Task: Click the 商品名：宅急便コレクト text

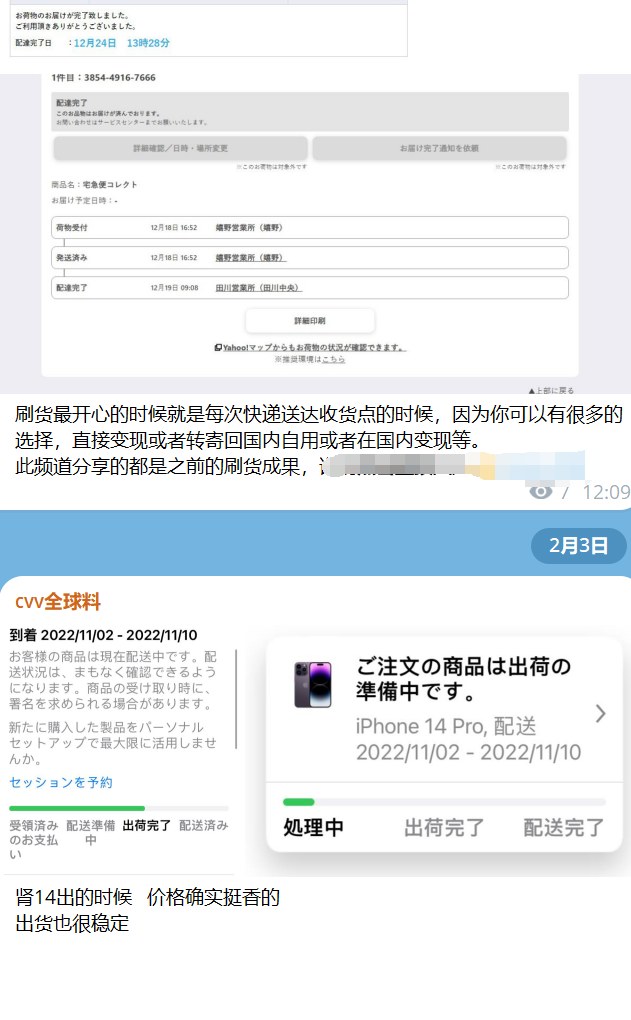Action: tap(94, 185)
